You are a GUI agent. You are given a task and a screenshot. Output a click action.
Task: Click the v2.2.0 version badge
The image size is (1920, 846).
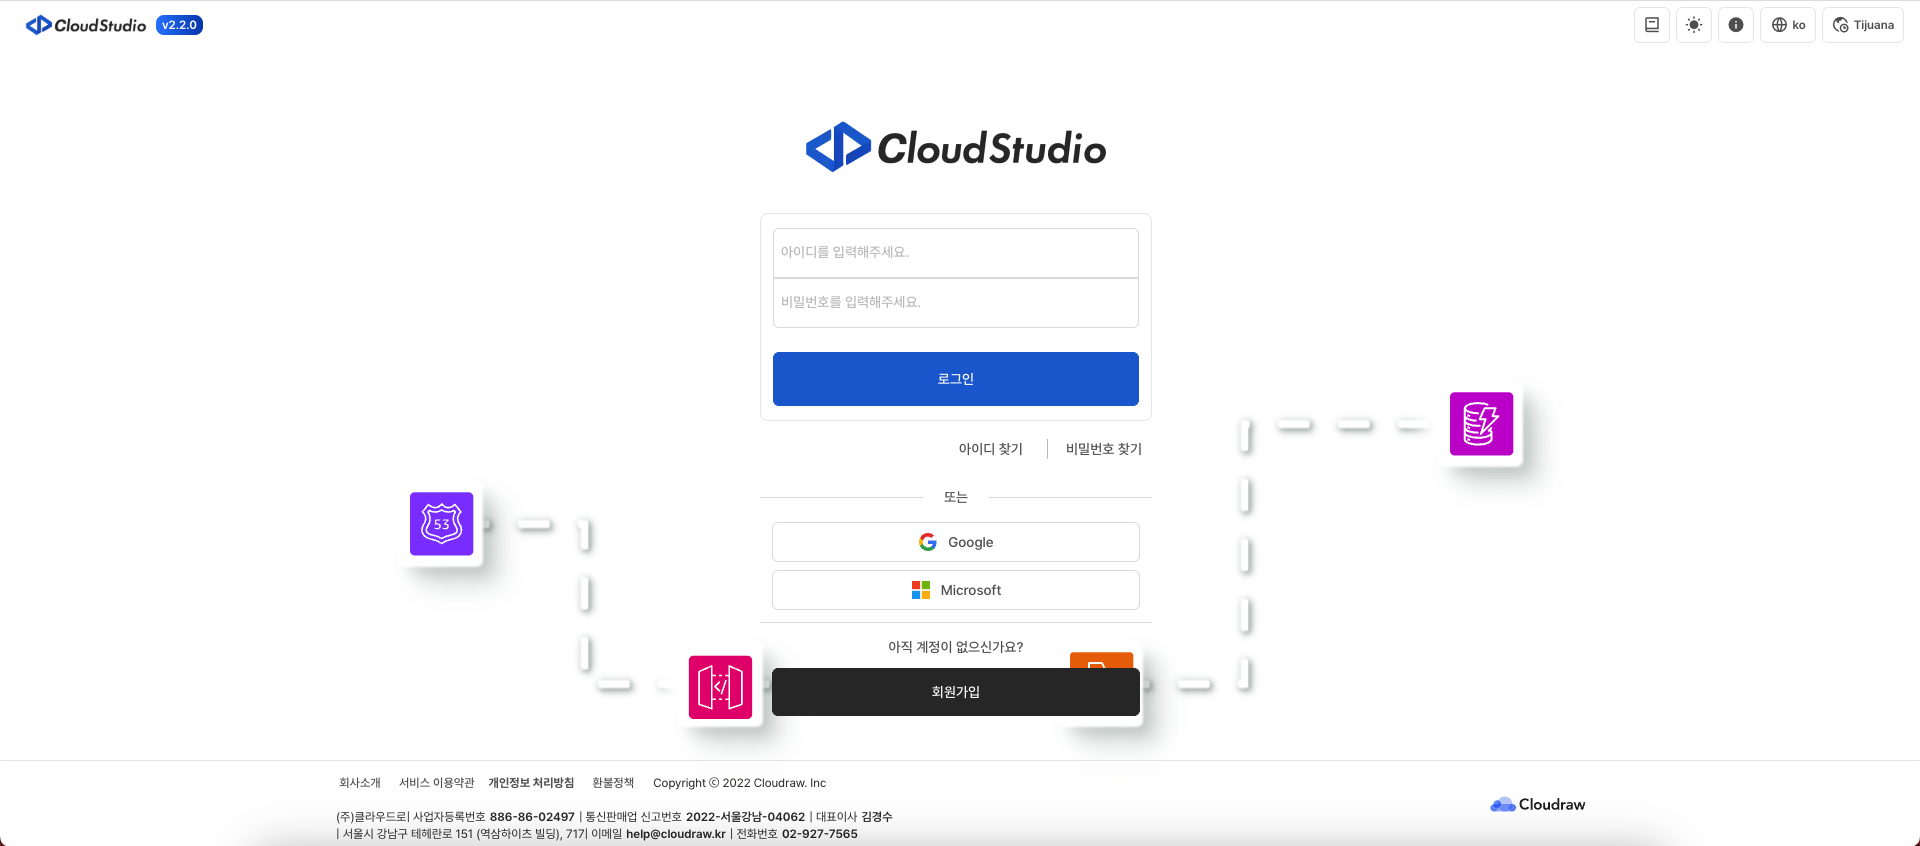click(180, 25)
